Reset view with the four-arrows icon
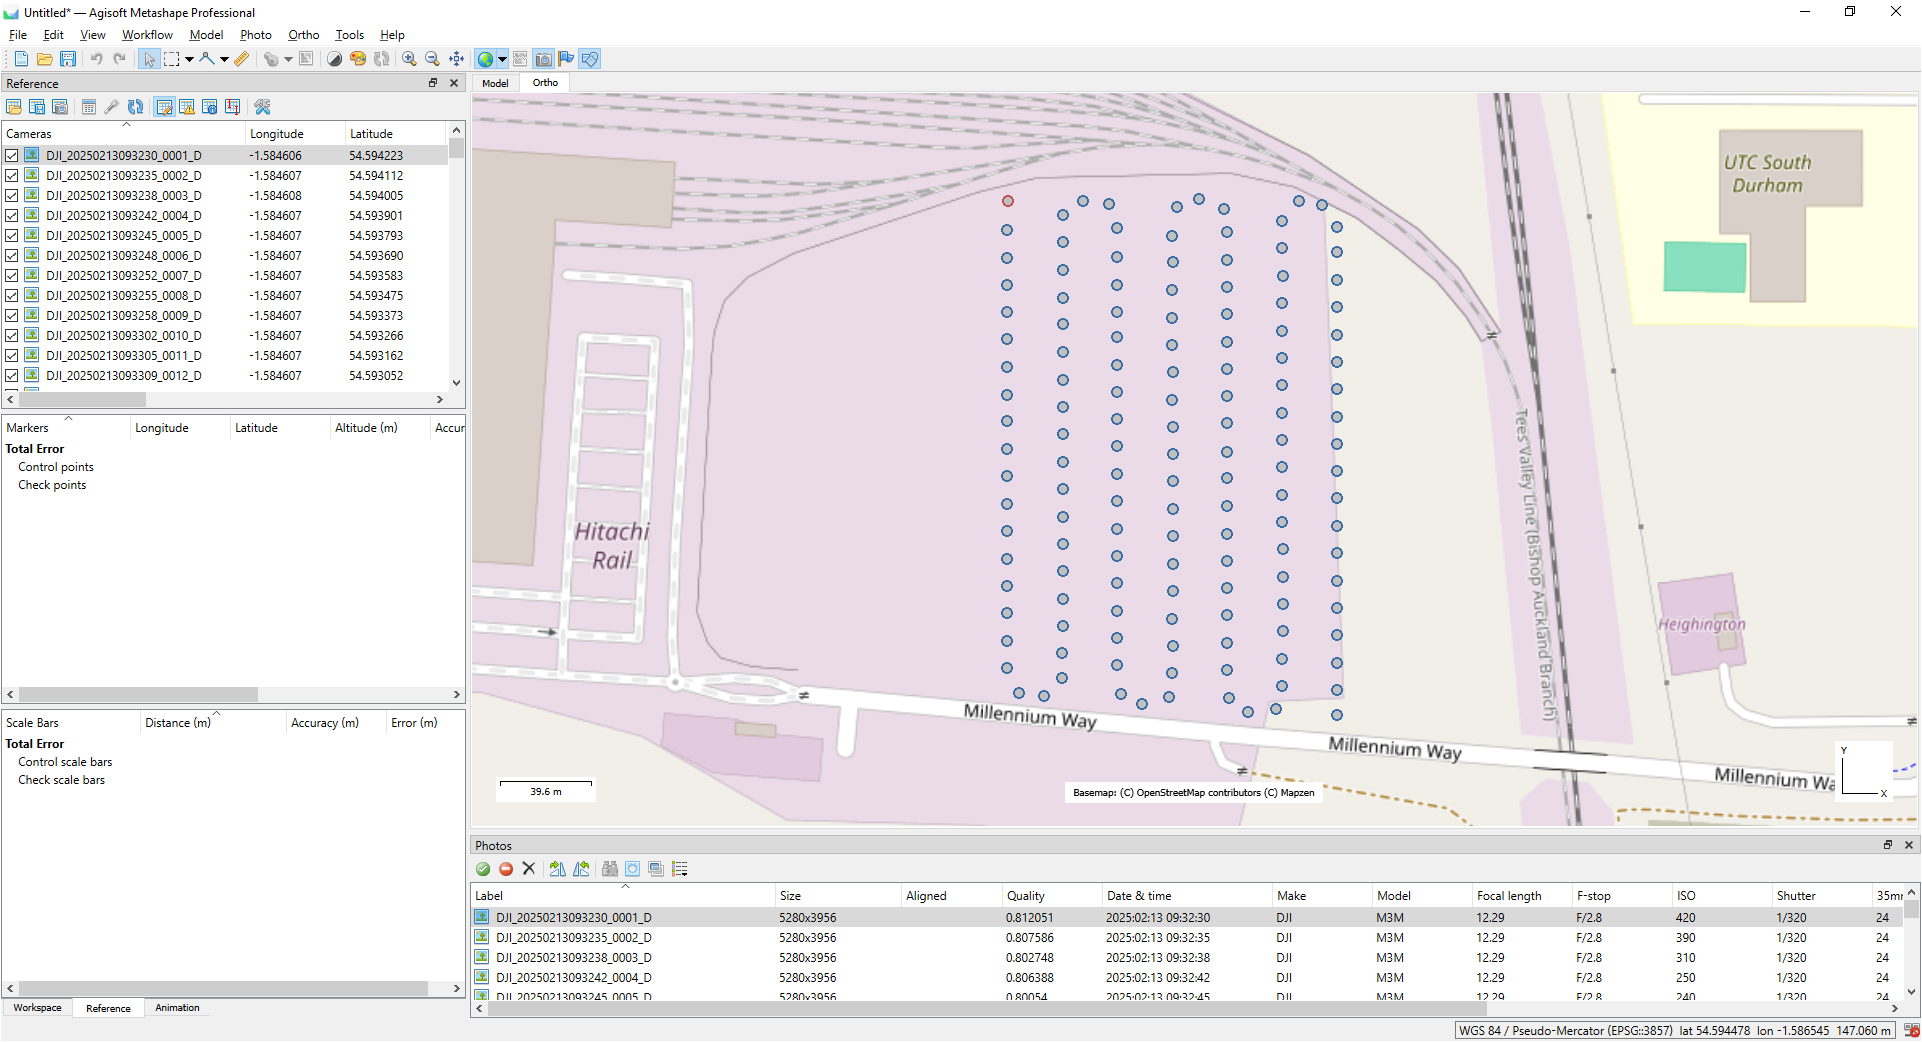This screenshot has height=1042, width=1922. (456, 59)
